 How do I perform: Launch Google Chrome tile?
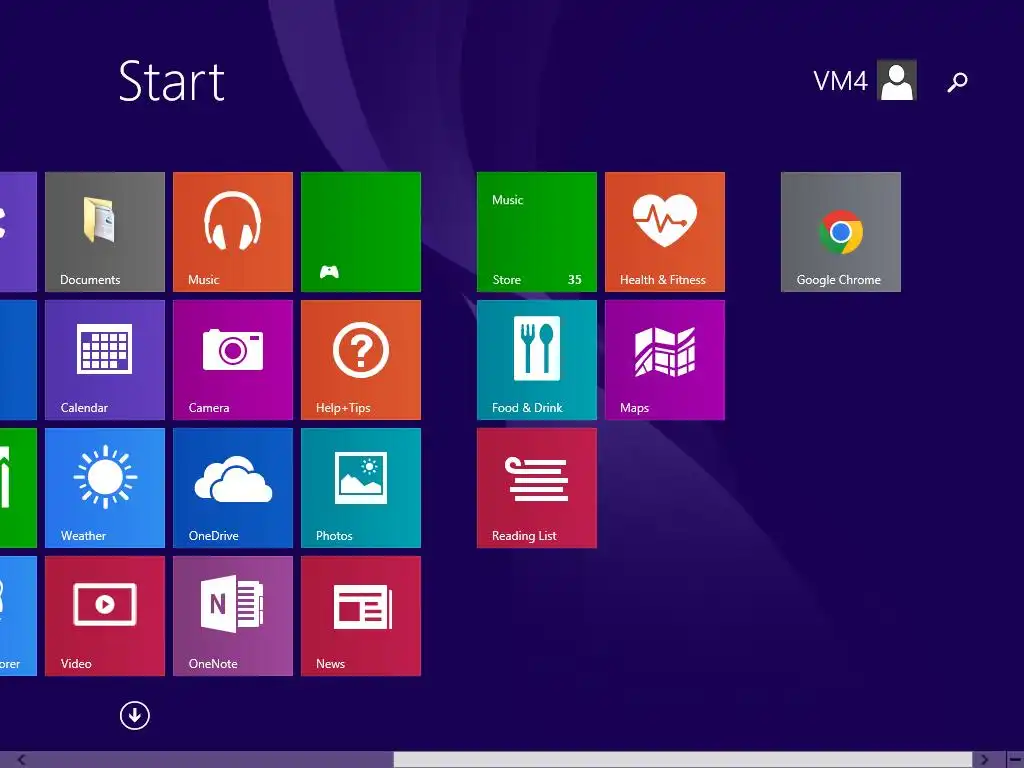(x=840, y=232)
